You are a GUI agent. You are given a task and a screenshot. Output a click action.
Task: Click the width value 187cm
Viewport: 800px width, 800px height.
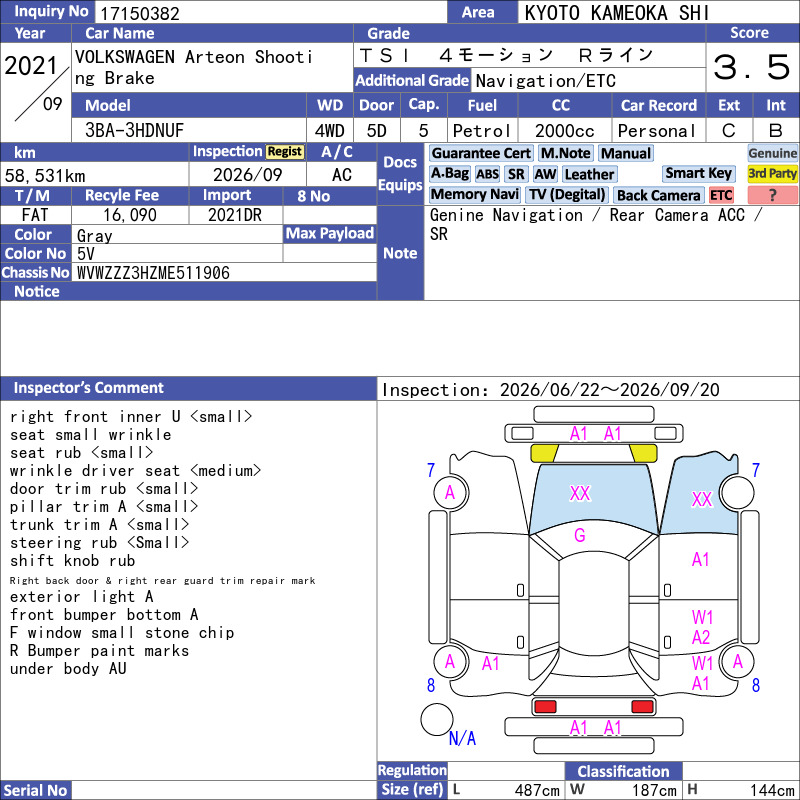[x=654, y=790]
